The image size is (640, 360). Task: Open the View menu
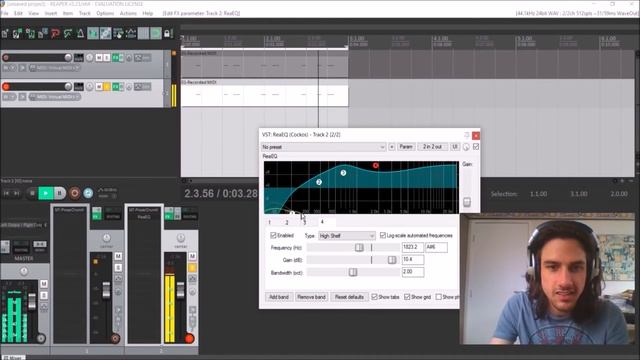[x=33, y=13]
